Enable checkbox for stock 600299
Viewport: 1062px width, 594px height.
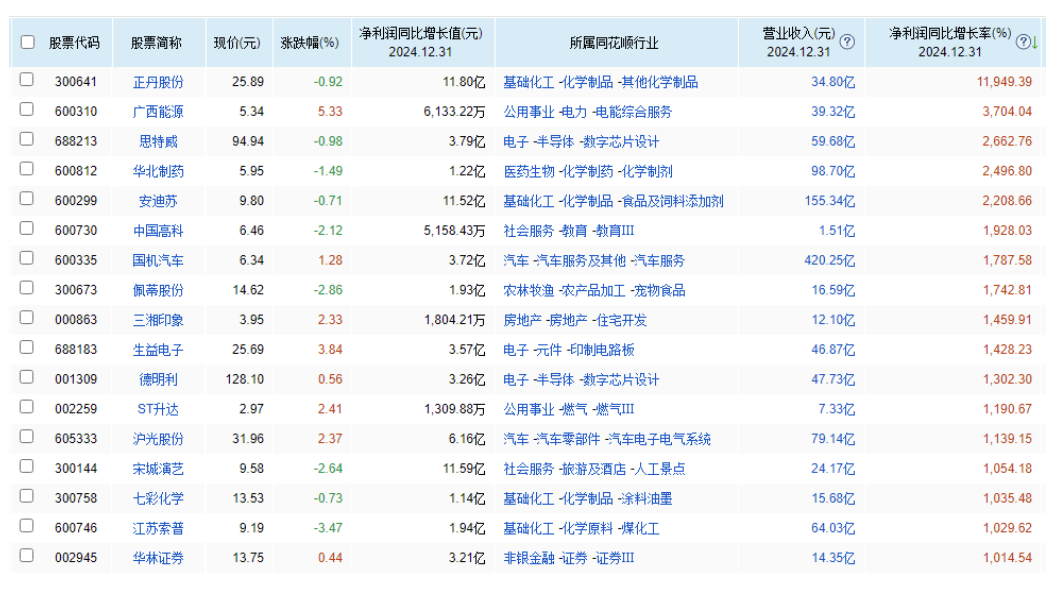26,198
